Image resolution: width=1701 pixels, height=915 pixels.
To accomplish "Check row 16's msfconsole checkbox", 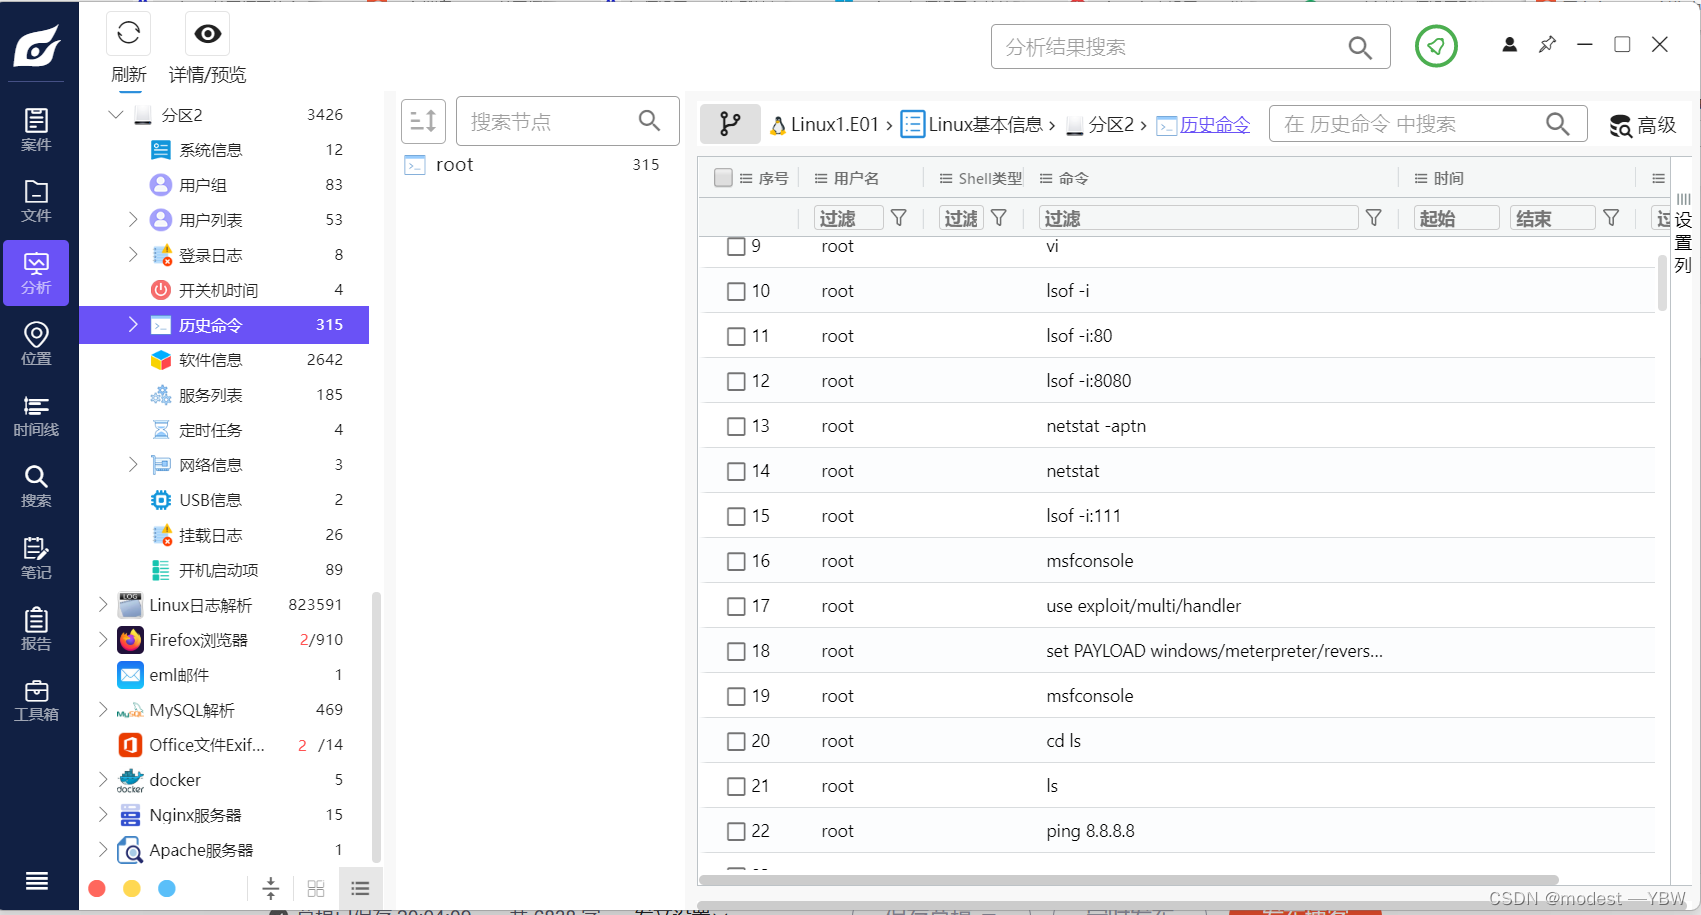I will pos(737,561).
